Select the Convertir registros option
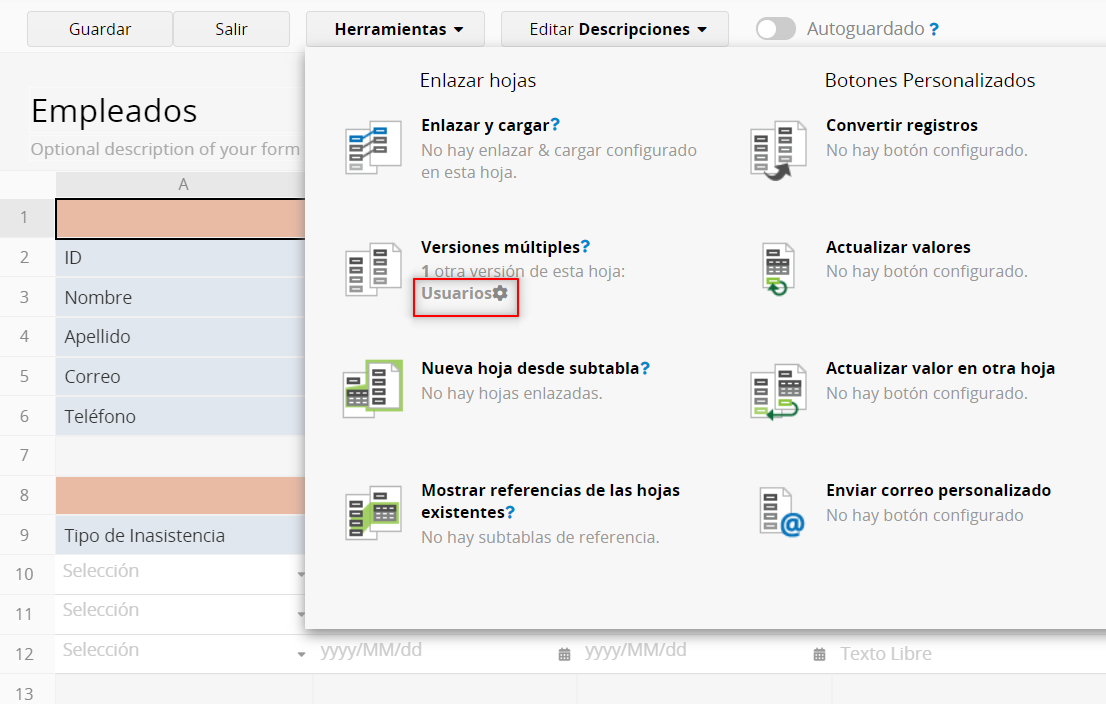Image resolution: width=1106 pixels, height=704 pixels. point(901,126)
